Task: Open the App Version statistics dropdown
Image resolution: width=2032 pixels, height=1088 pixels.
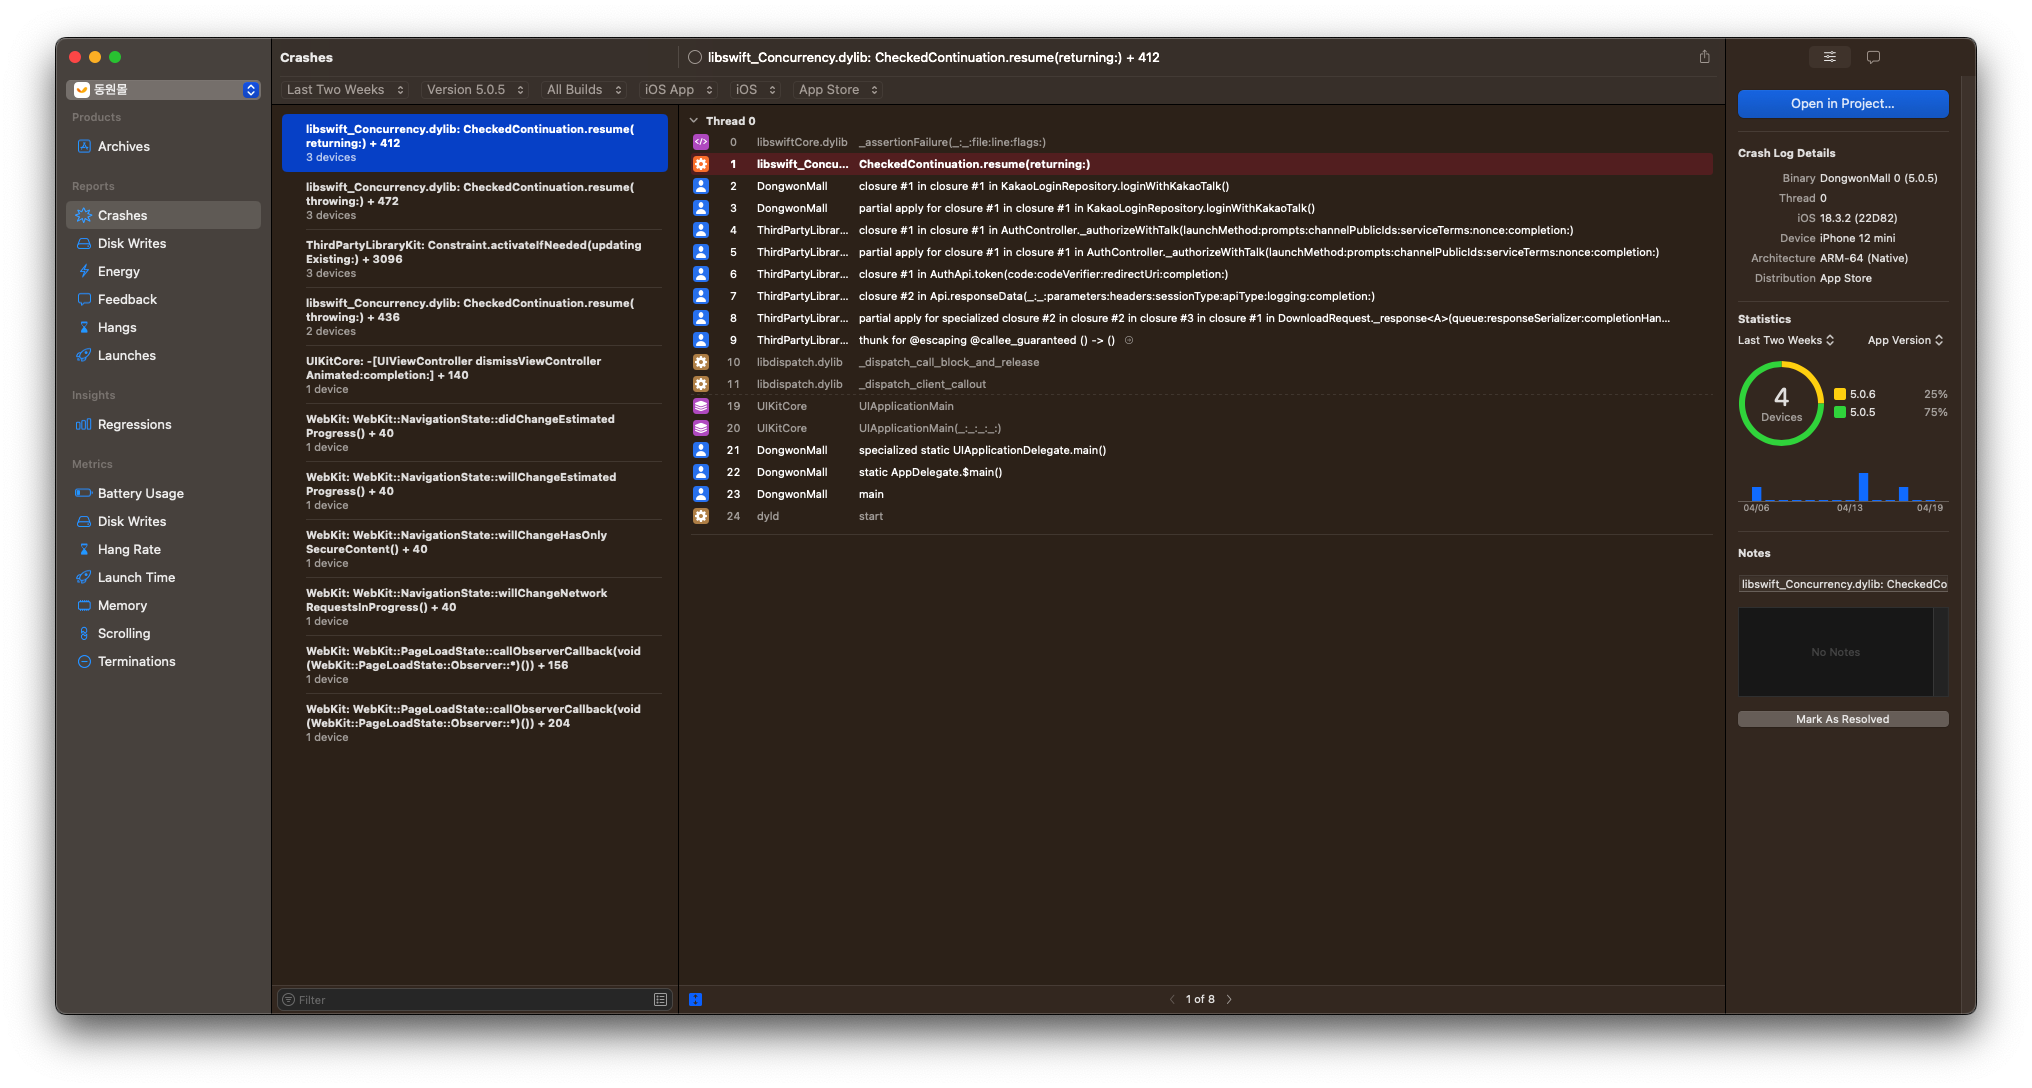Action: tap(1905, 340)
